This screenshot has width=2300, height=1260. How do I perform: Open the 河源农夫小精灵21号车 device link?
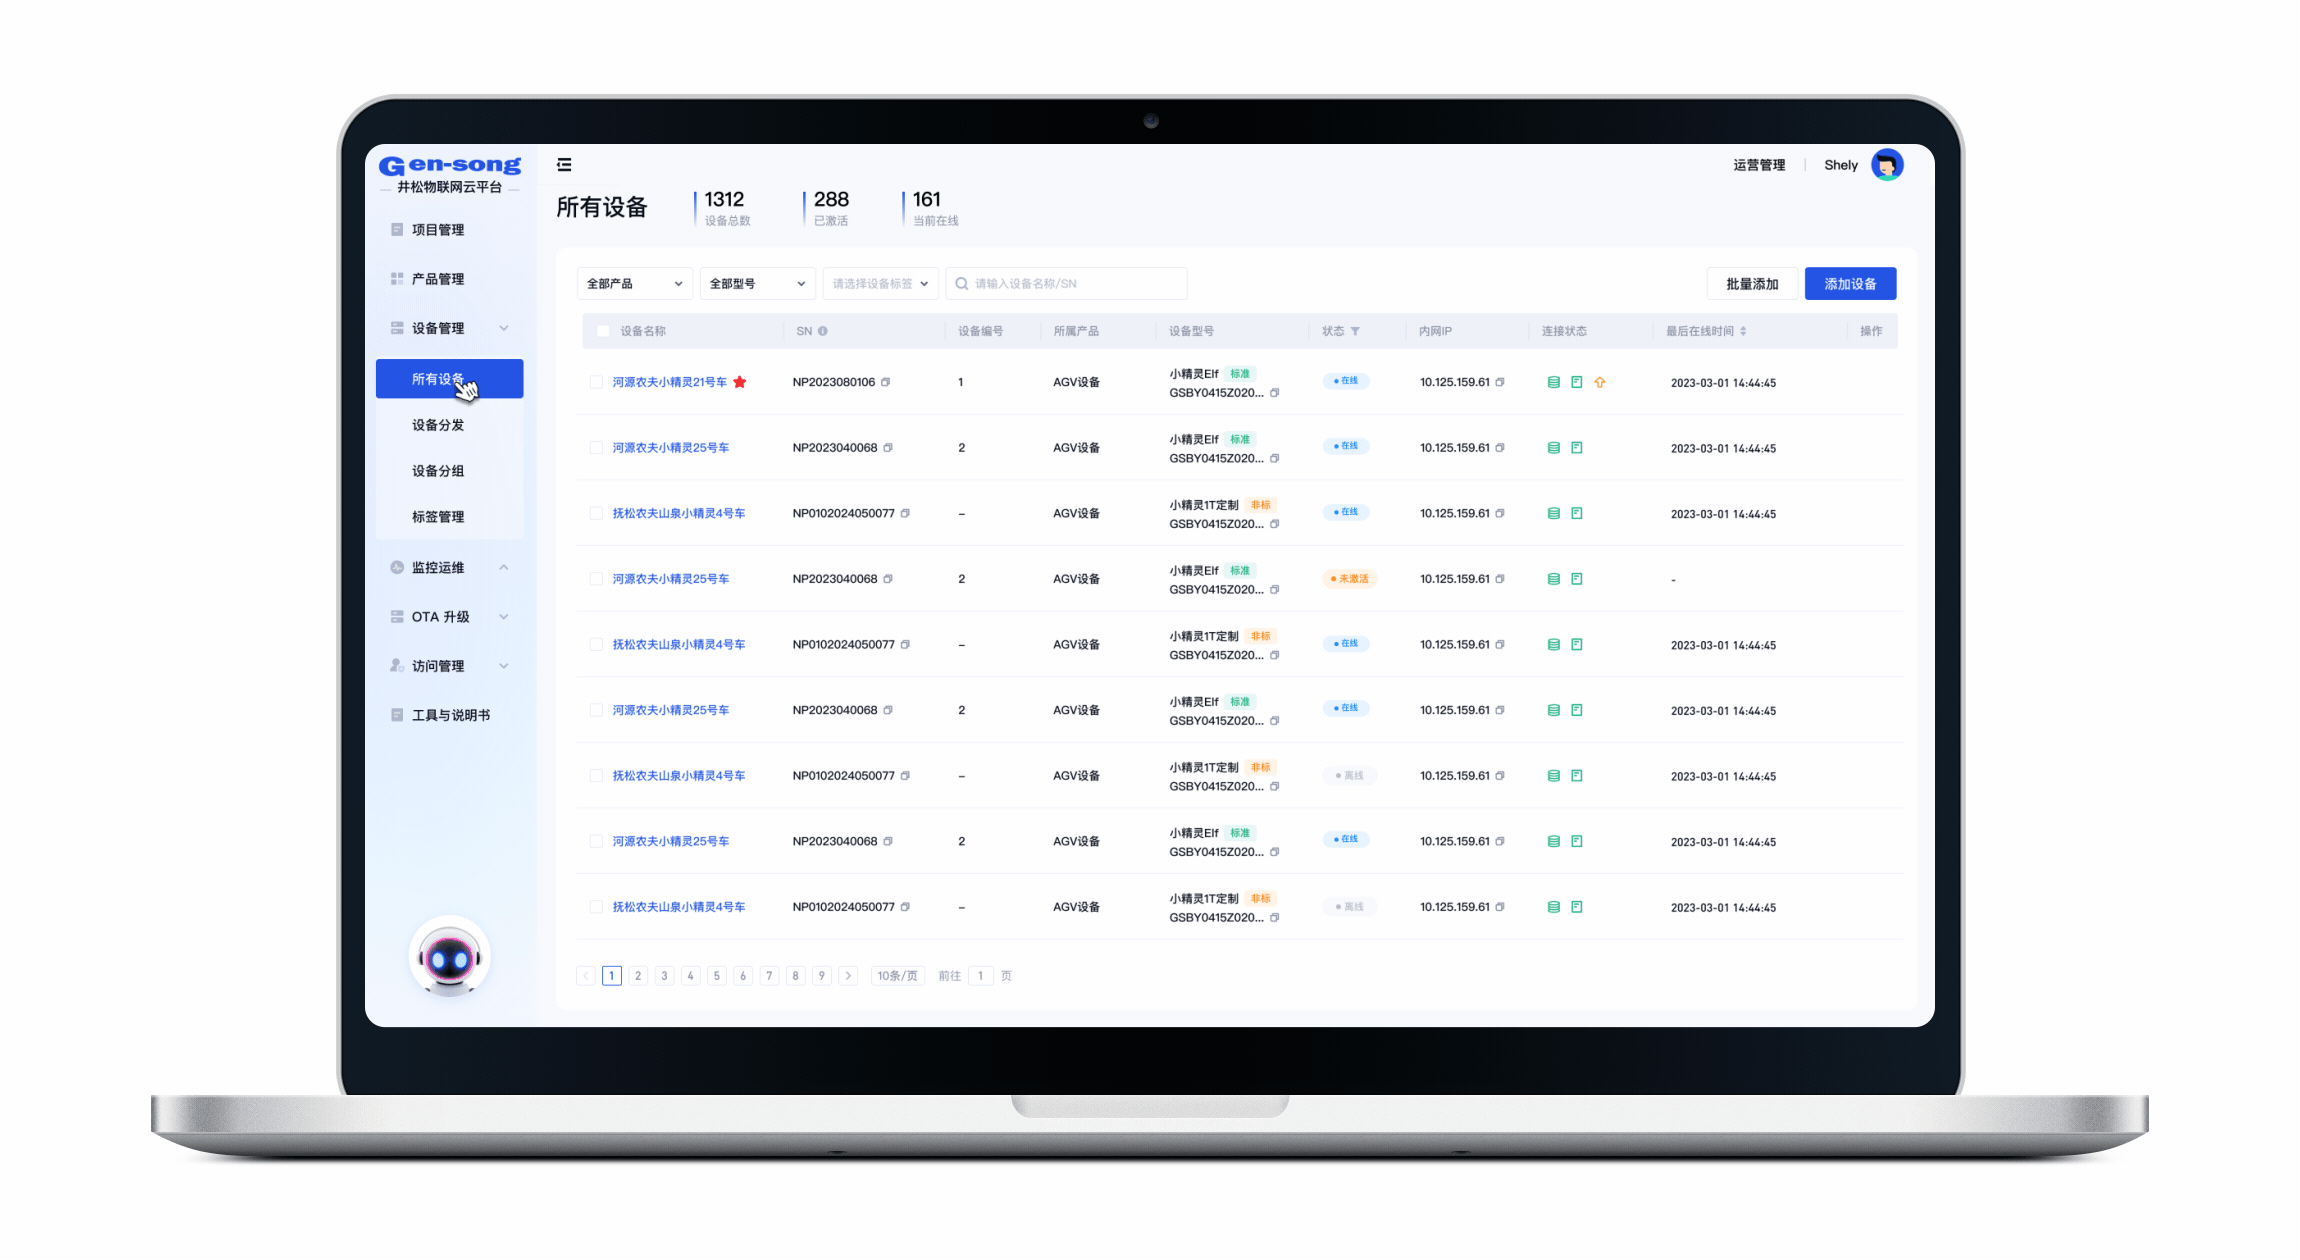point(670,382)
